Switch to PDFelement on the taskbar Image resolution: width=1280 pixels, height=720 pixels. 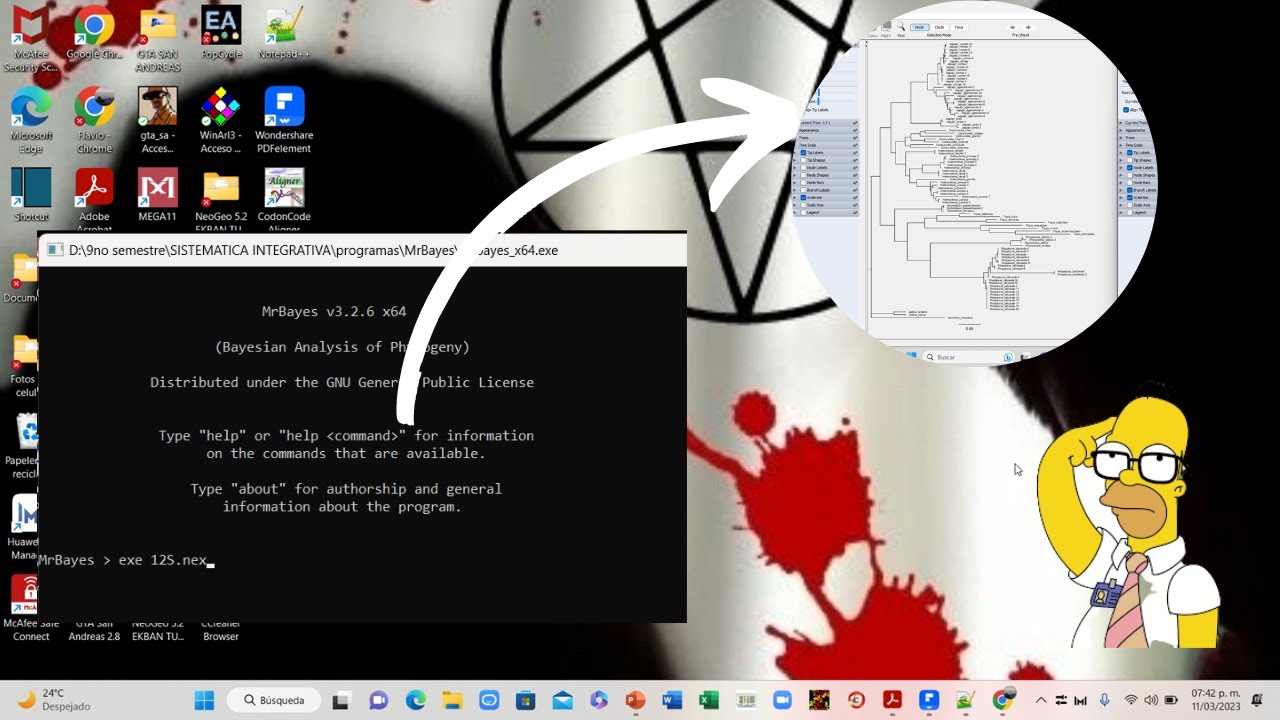[929, 700]
